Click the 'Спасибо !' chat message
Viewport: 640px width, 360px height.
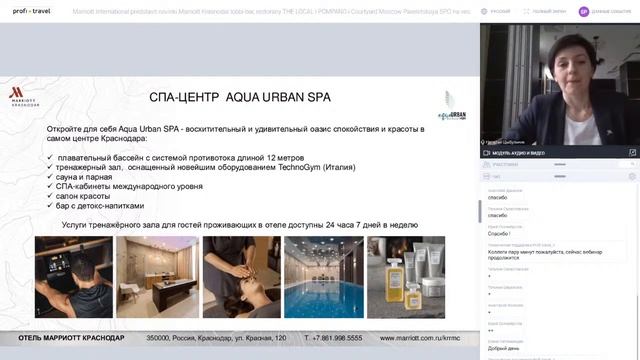pos(499,233)
